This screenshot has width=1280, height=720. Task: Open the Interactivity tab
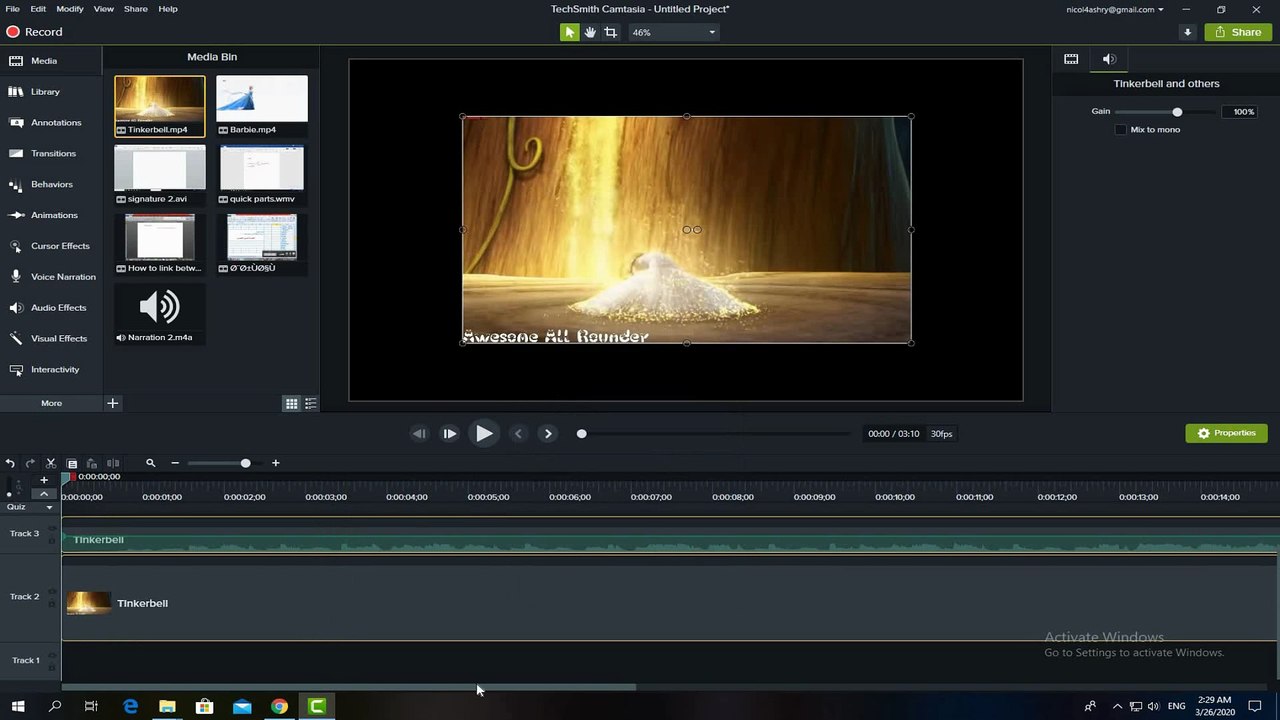51,370
